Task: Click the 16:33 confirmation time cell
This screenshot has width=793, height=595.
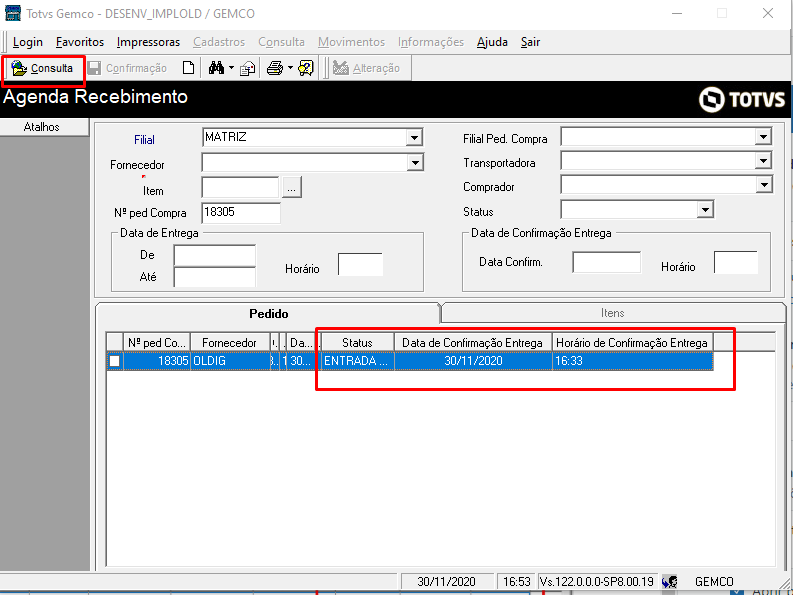Action: (632, 361)
